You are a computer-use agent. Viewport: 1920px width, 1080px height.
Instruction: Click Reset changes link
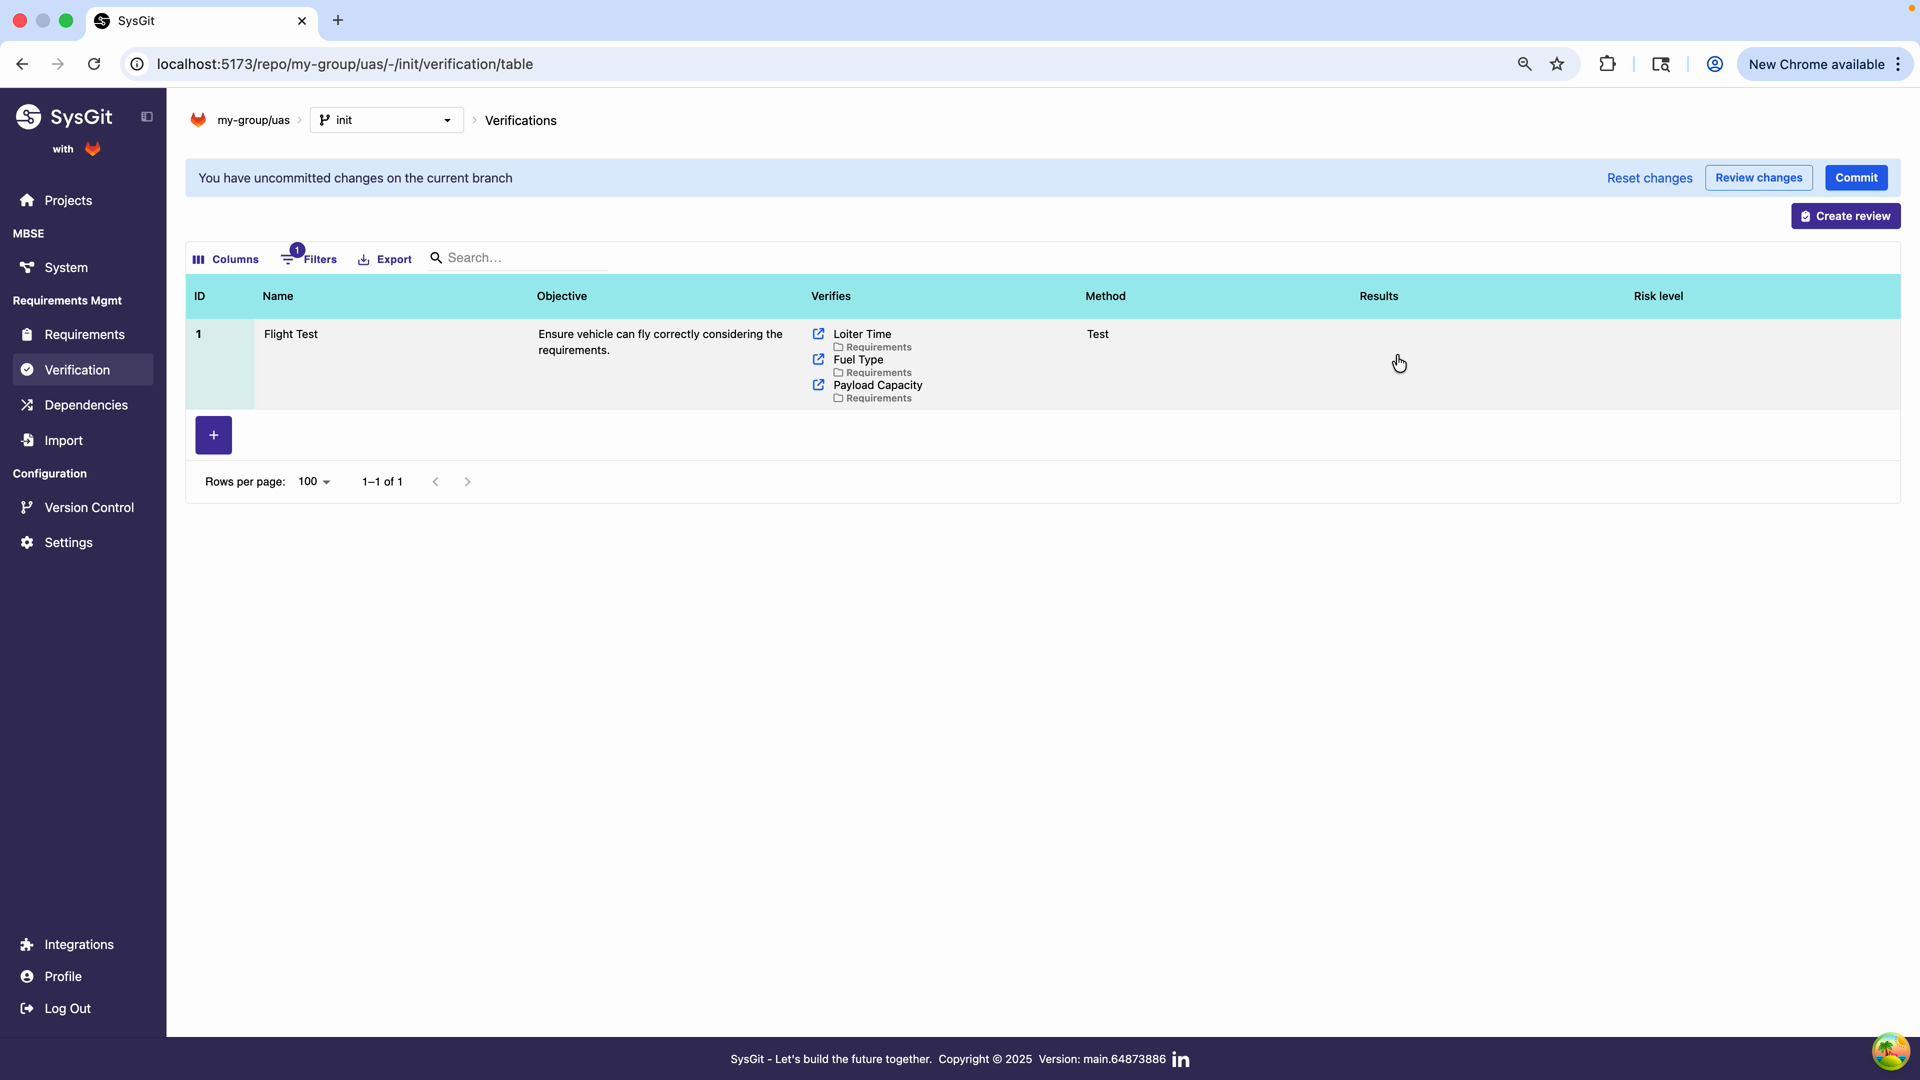tap(1649, 177)
